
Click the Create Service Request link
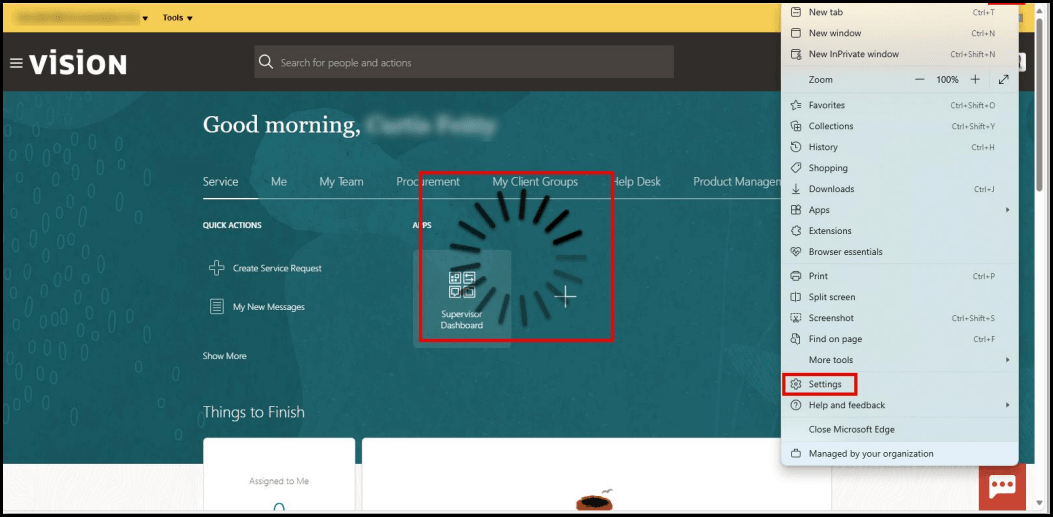277,268
